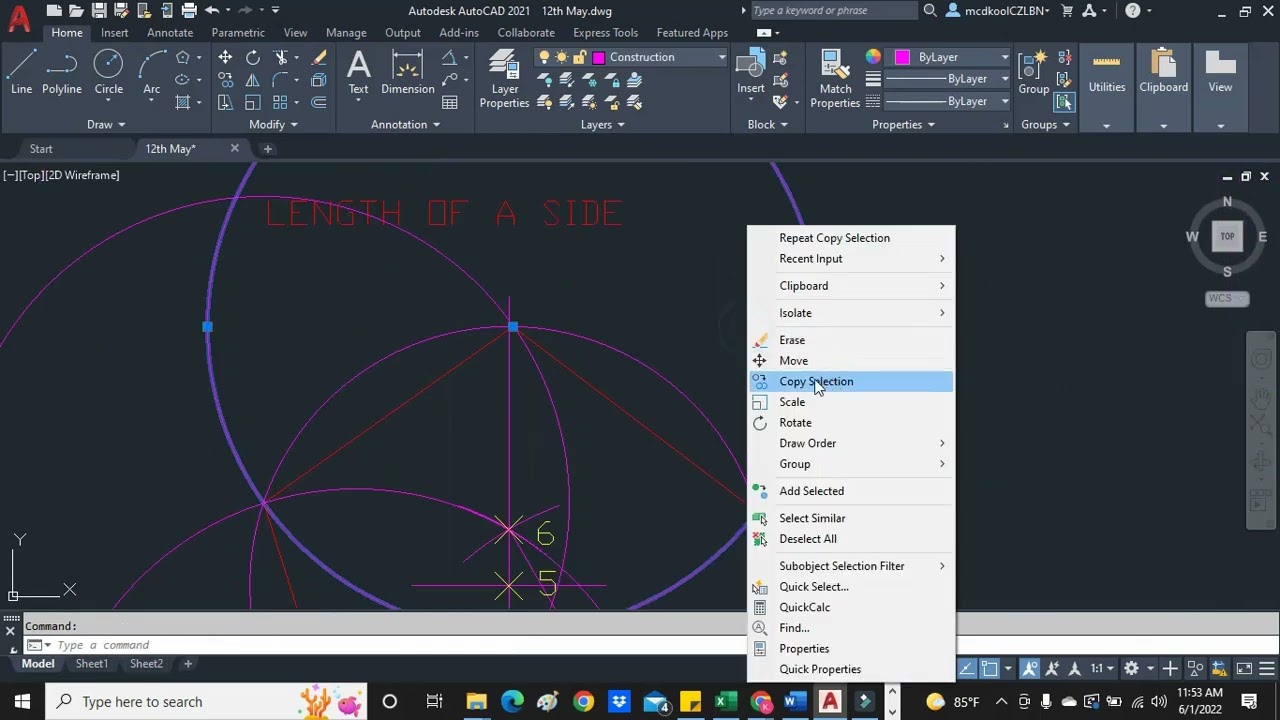The width and height of the screenshot is (1280, 720).
Task: Click the [Top] view control label
Action: coord(30,175)
